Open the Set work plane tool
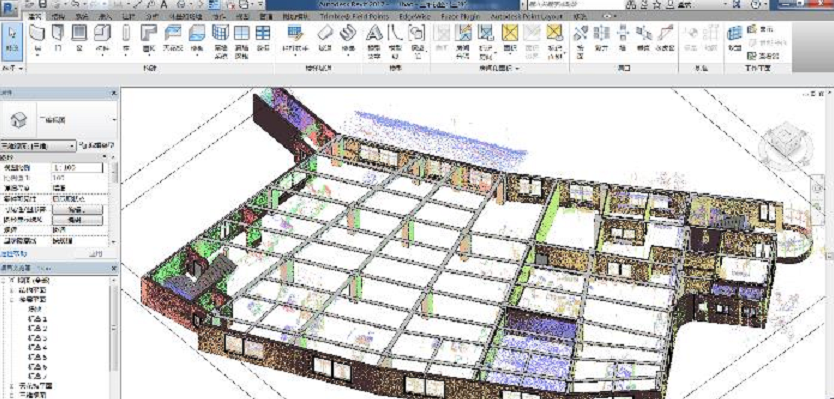This screenshot has height=399, width=834. 735,38
